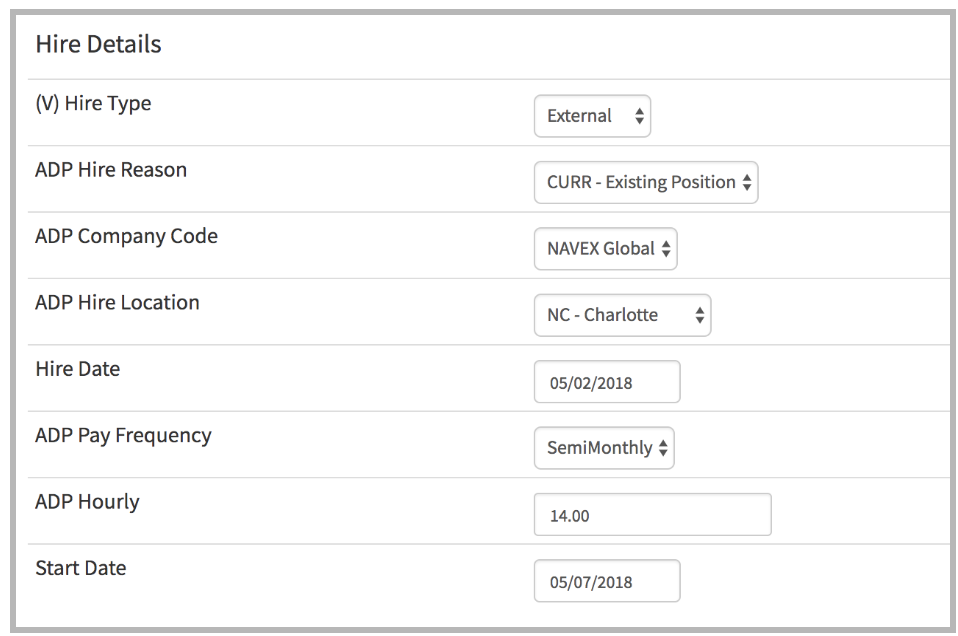Click the ADP Hourly label
This screenshot has width=958, height=636.
coord(86,501)
